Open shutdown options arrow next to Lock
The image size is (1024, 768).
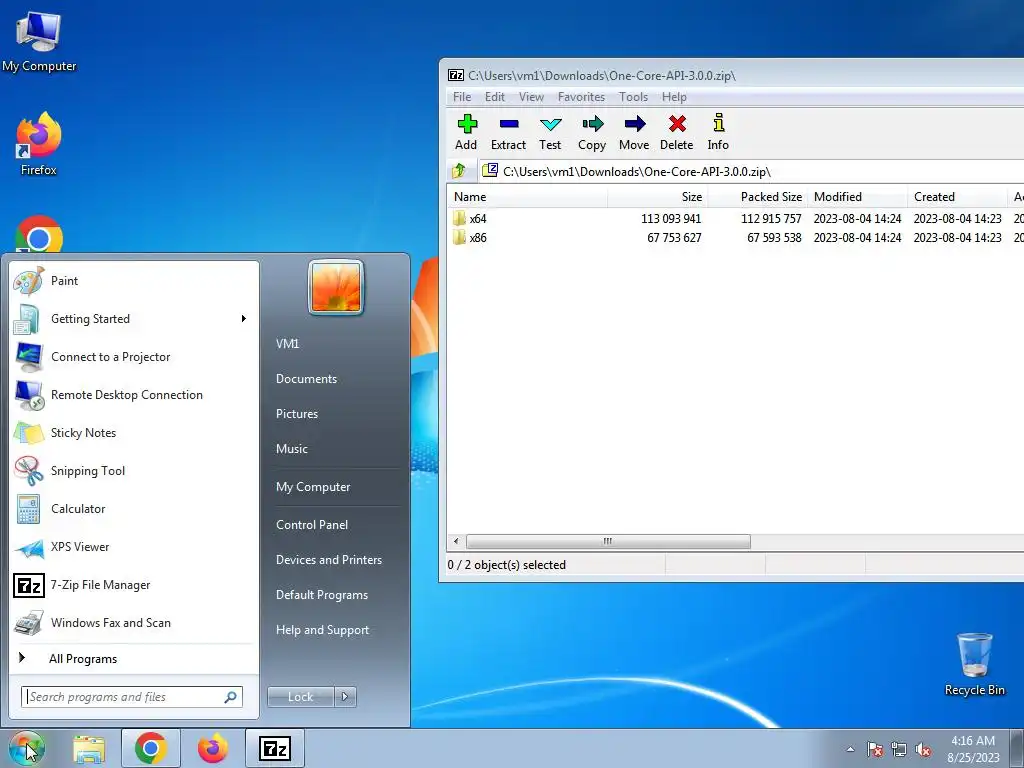tap(345, 697)
